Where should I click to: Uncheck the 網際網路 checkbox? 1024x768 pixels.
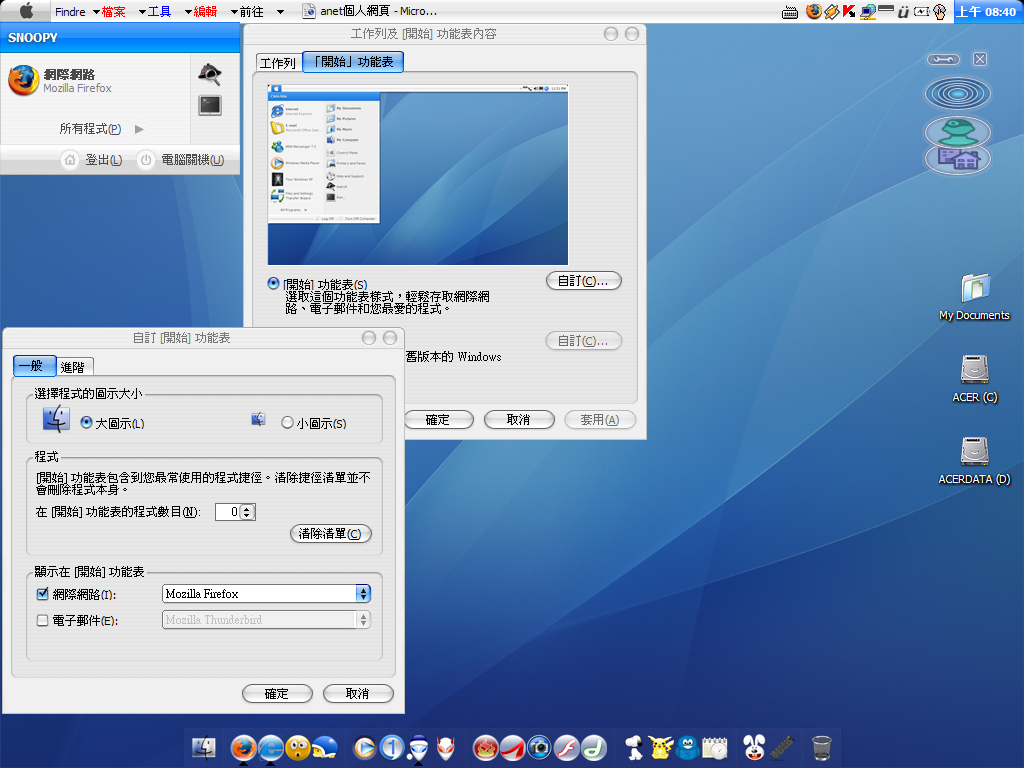(x=42, y=594)
